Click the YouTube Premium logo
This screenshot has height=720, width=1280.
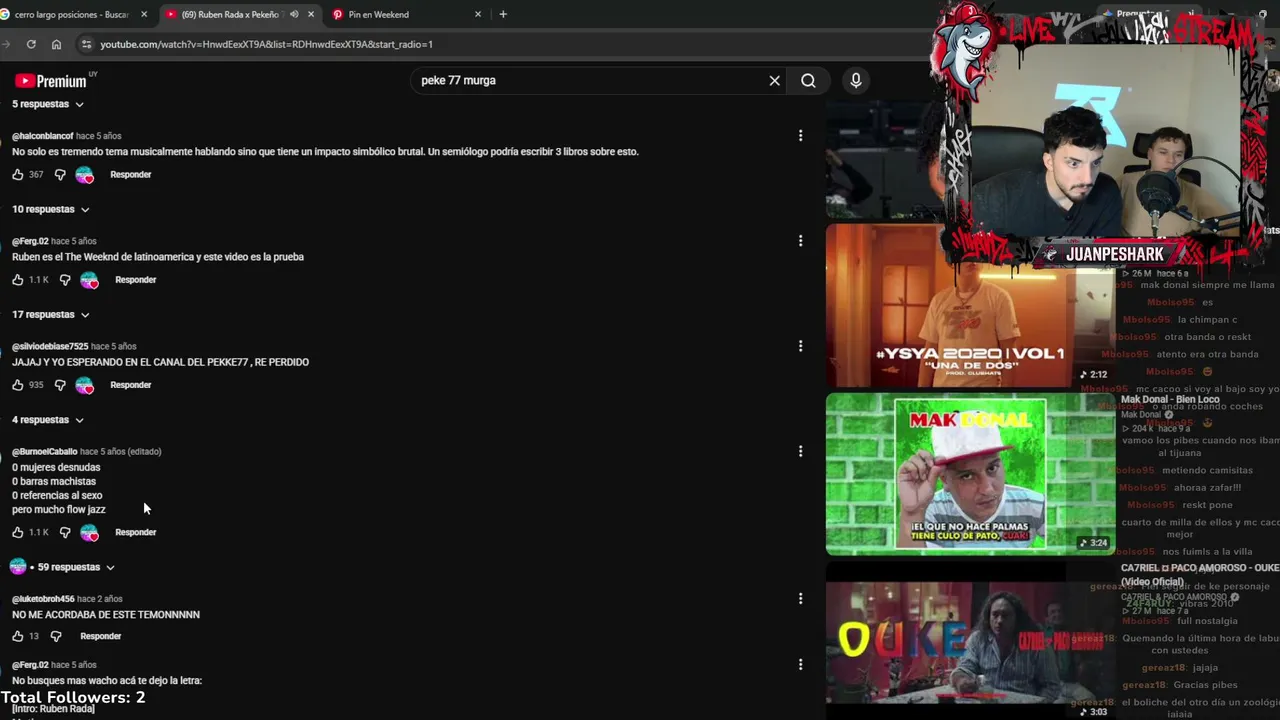[51, 81]
